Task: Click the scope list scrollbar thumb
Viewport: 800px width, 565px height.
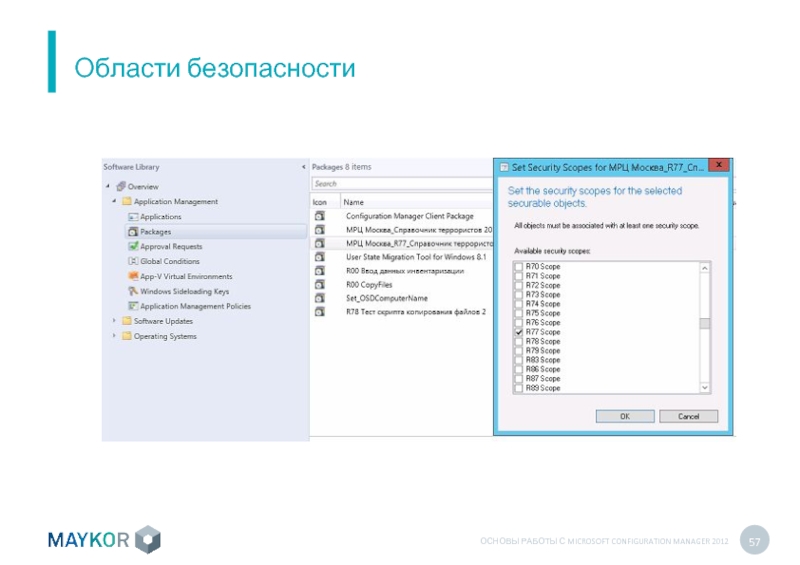Action: [x=705, y=324]
